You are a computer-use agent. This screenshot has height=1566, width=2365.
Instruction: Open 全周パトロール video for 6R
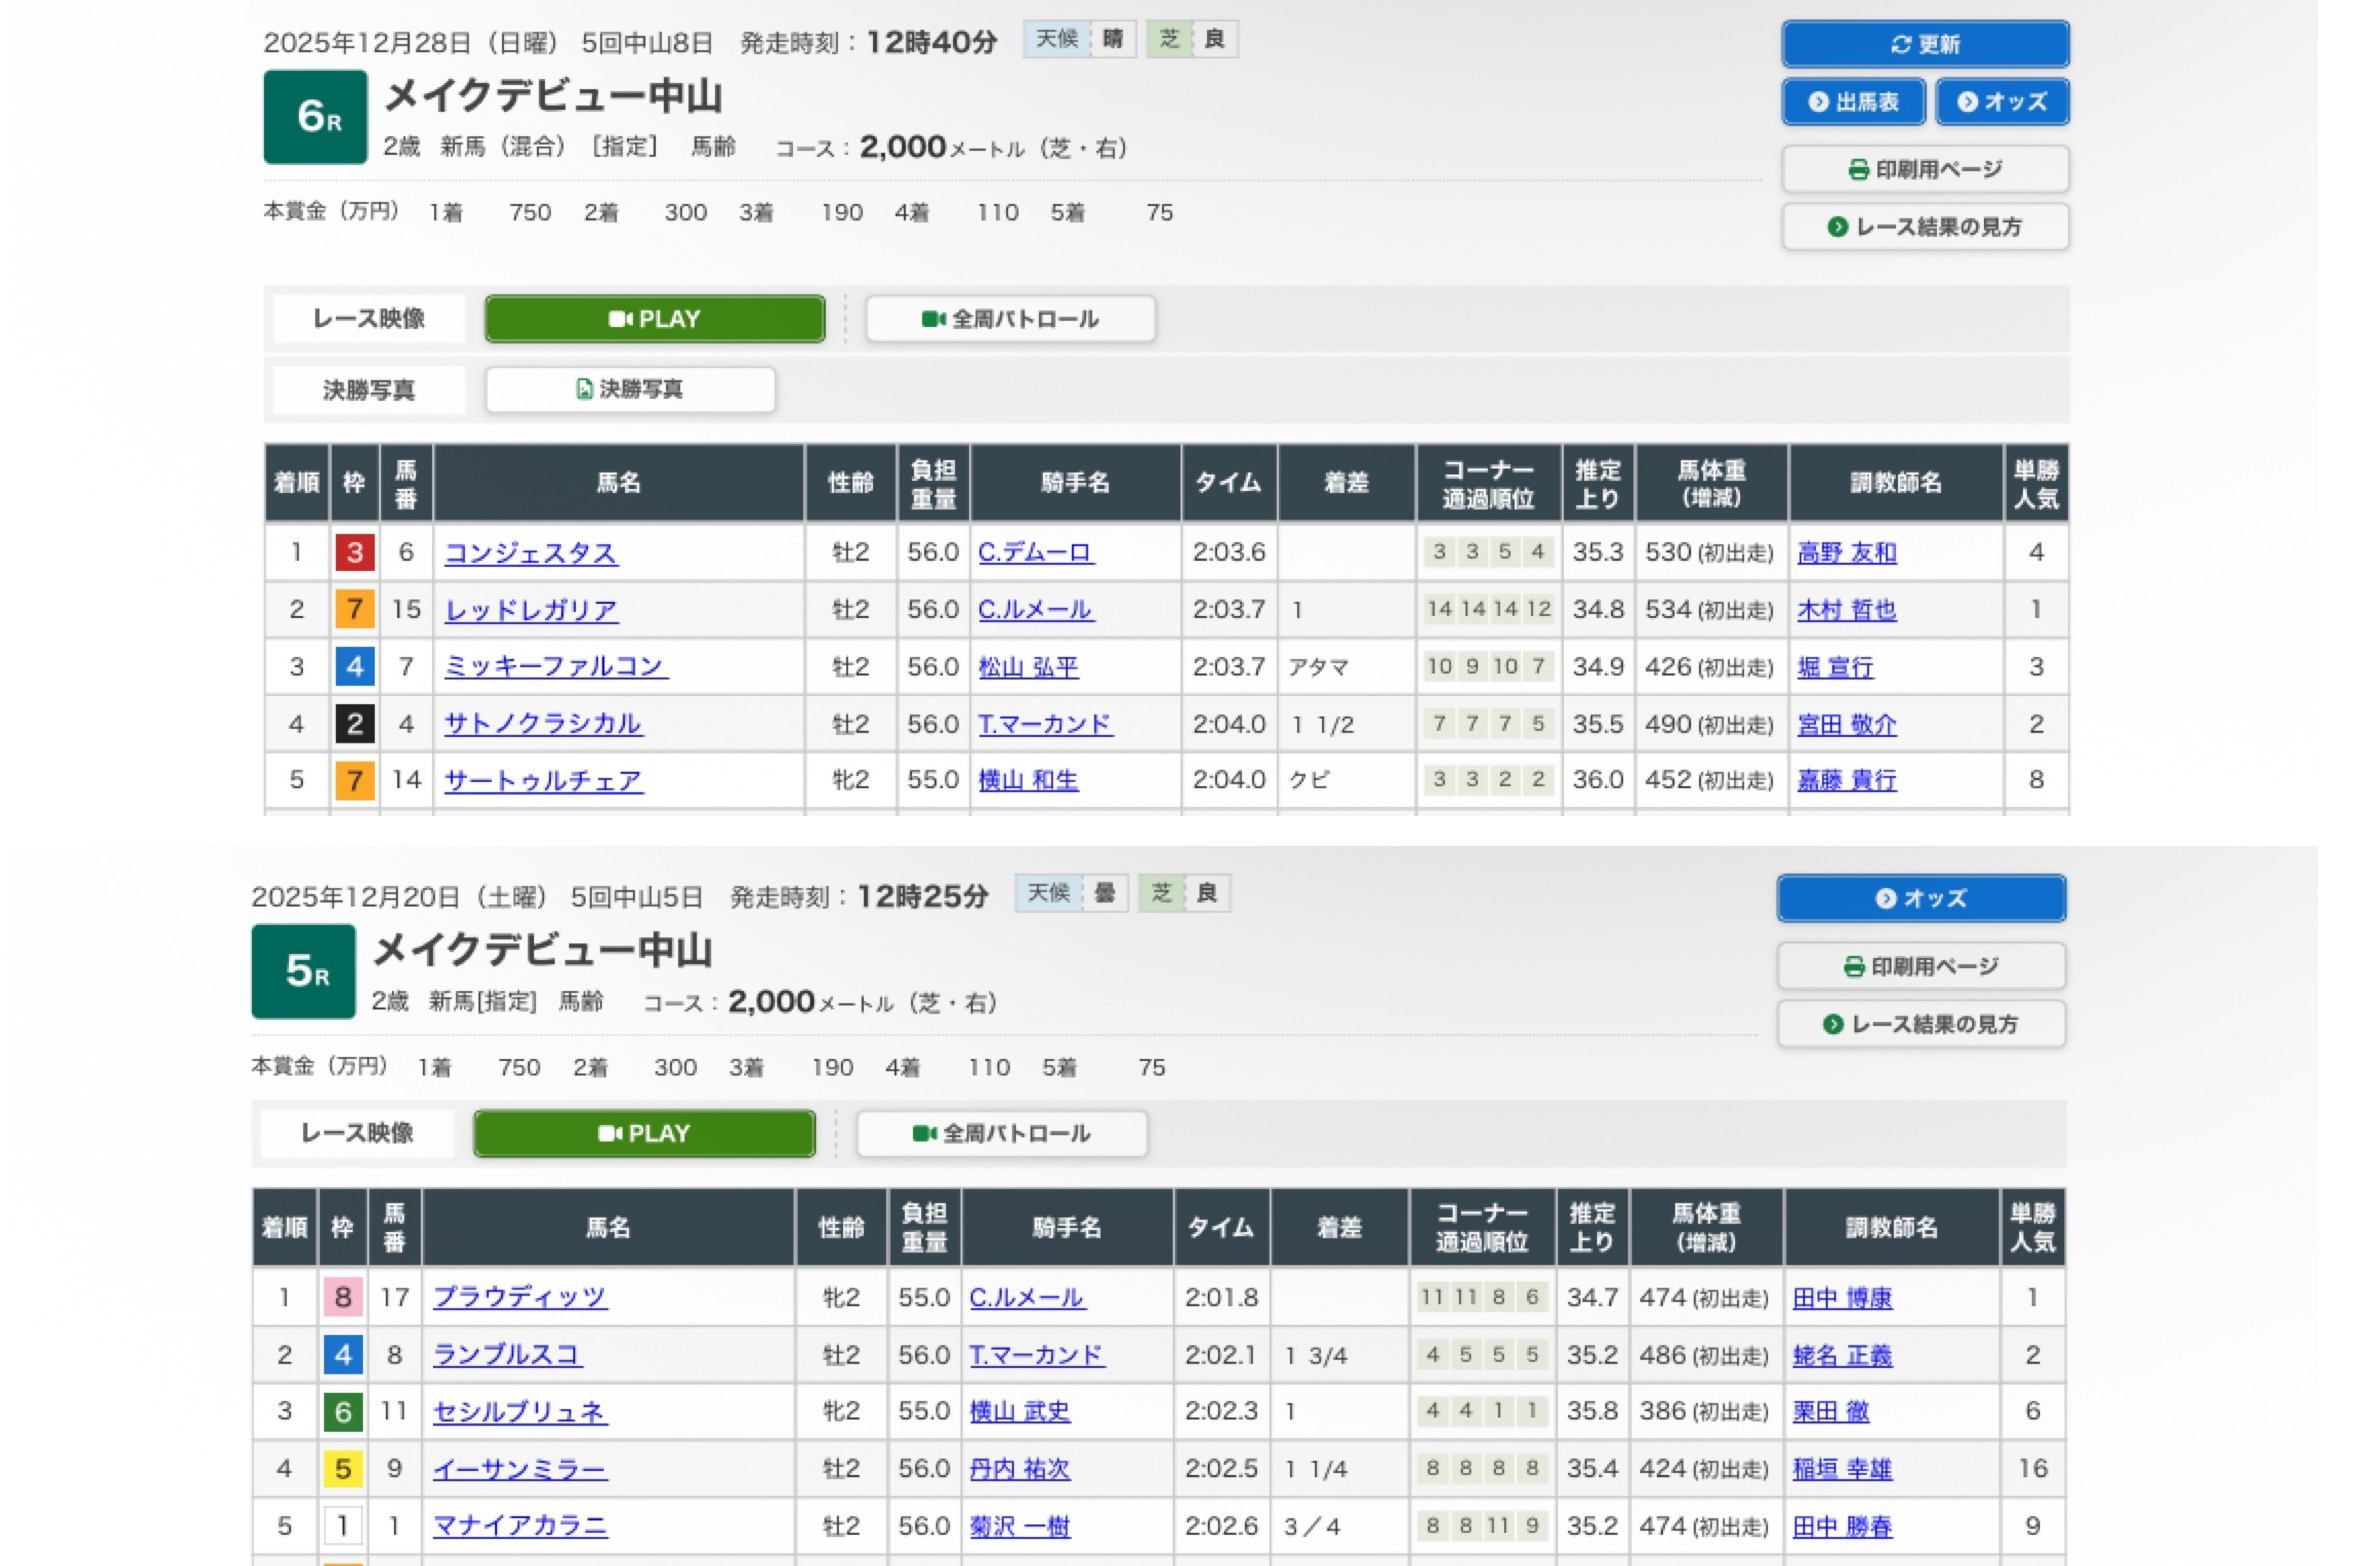coord(1010,319)
